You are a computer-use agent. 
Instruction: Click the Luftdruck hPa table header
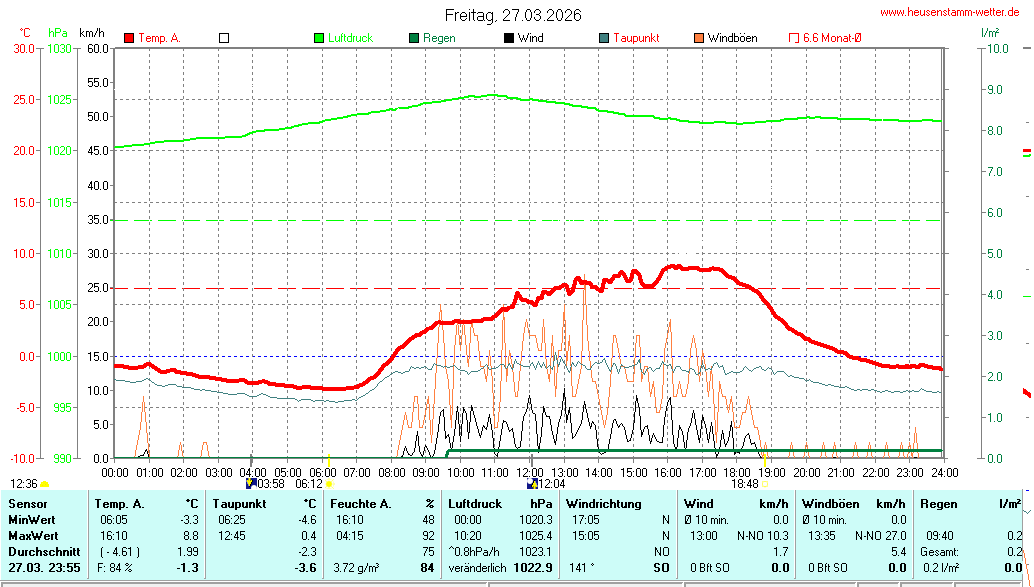coord(500,504)
